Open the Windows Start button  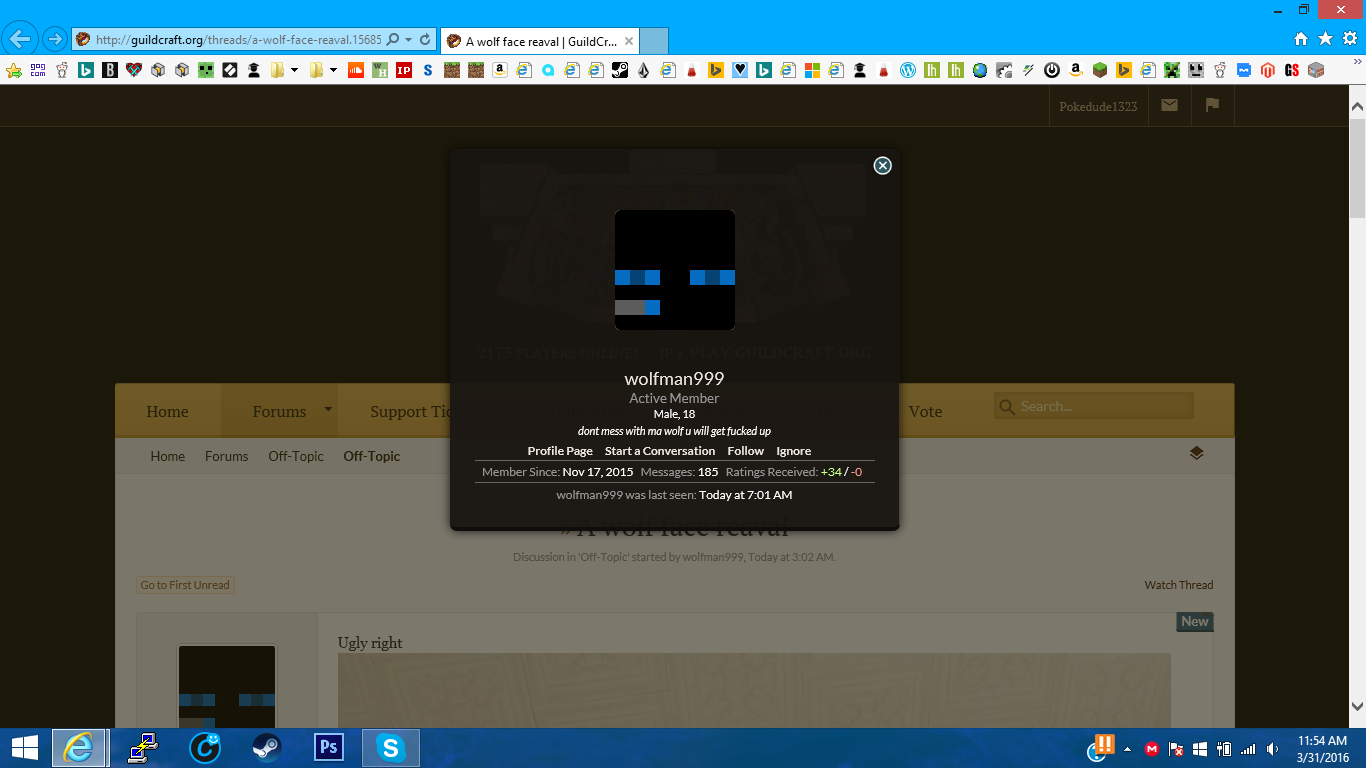click(24, 748)
